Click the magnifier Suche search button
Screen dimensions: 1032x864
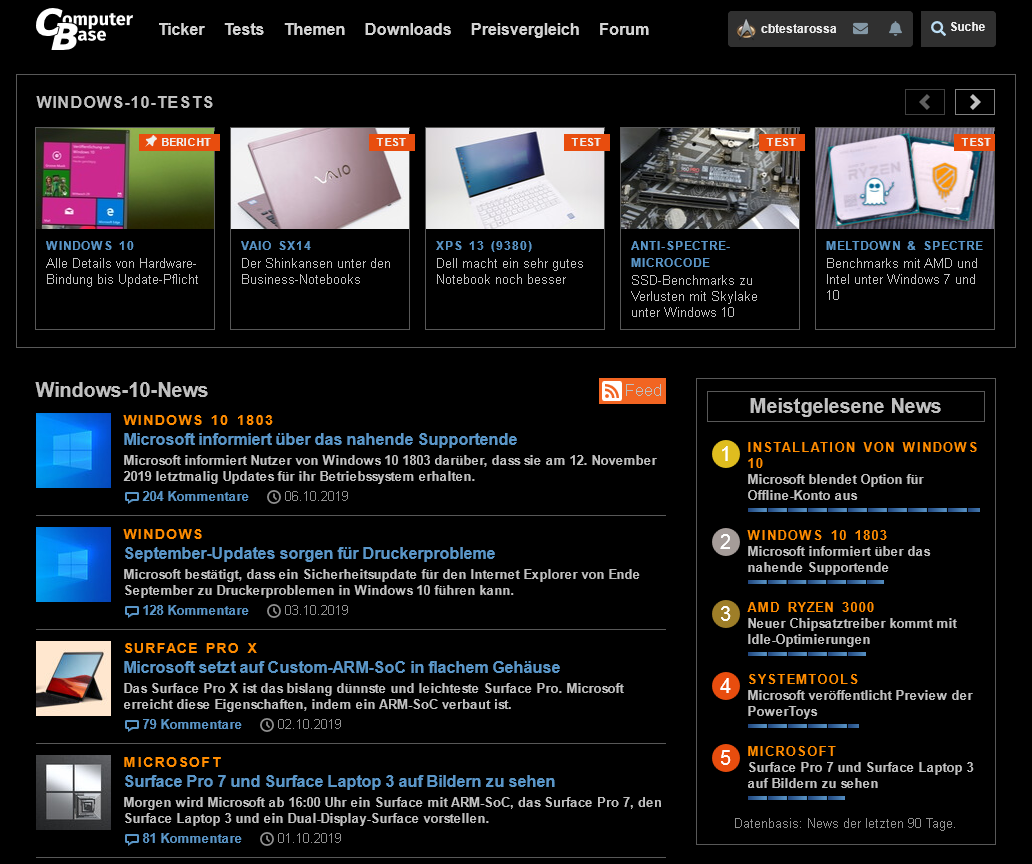coord(958,28)
